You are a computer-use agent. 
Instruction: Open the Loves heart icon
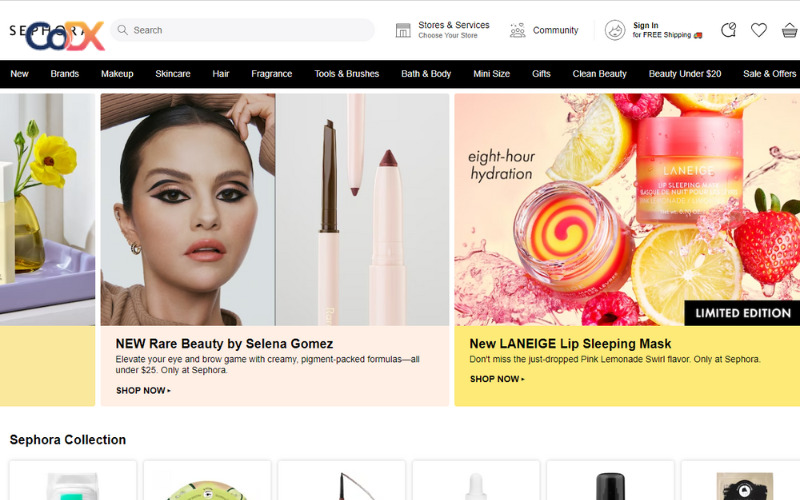pyautogui.click(x=759, y=30)
